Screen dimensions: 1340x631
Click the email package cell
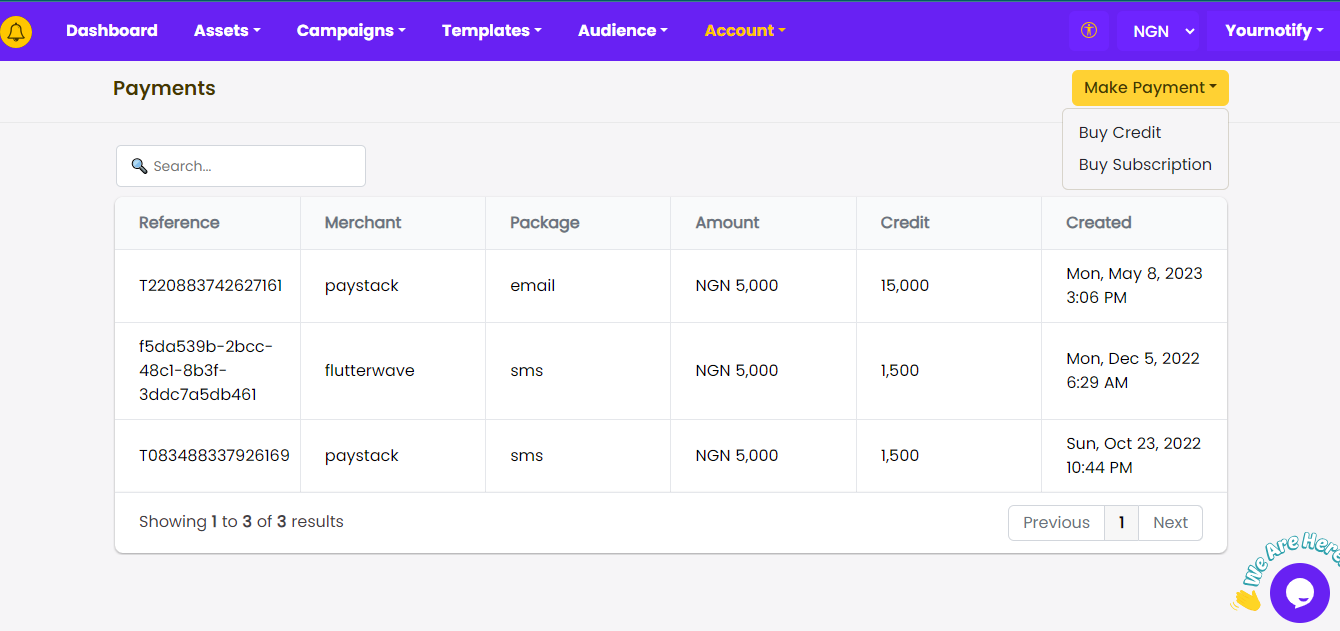pos(578,286)
